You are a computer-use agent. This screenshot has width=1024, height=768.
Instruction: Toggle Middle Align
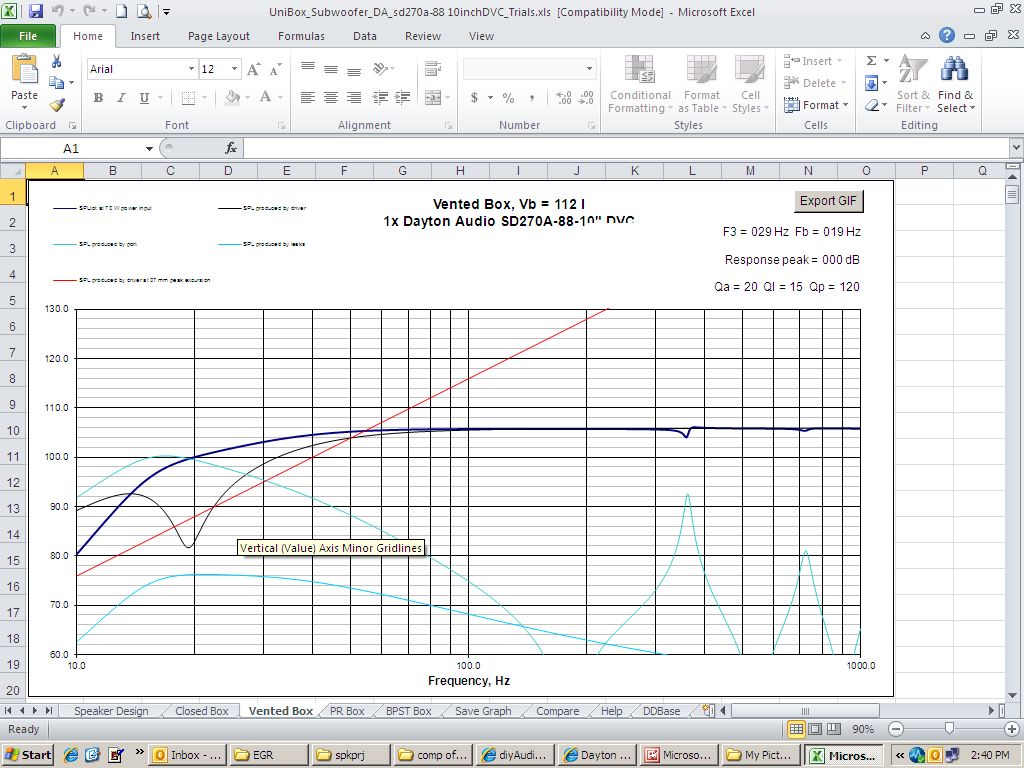click(331, 68)
